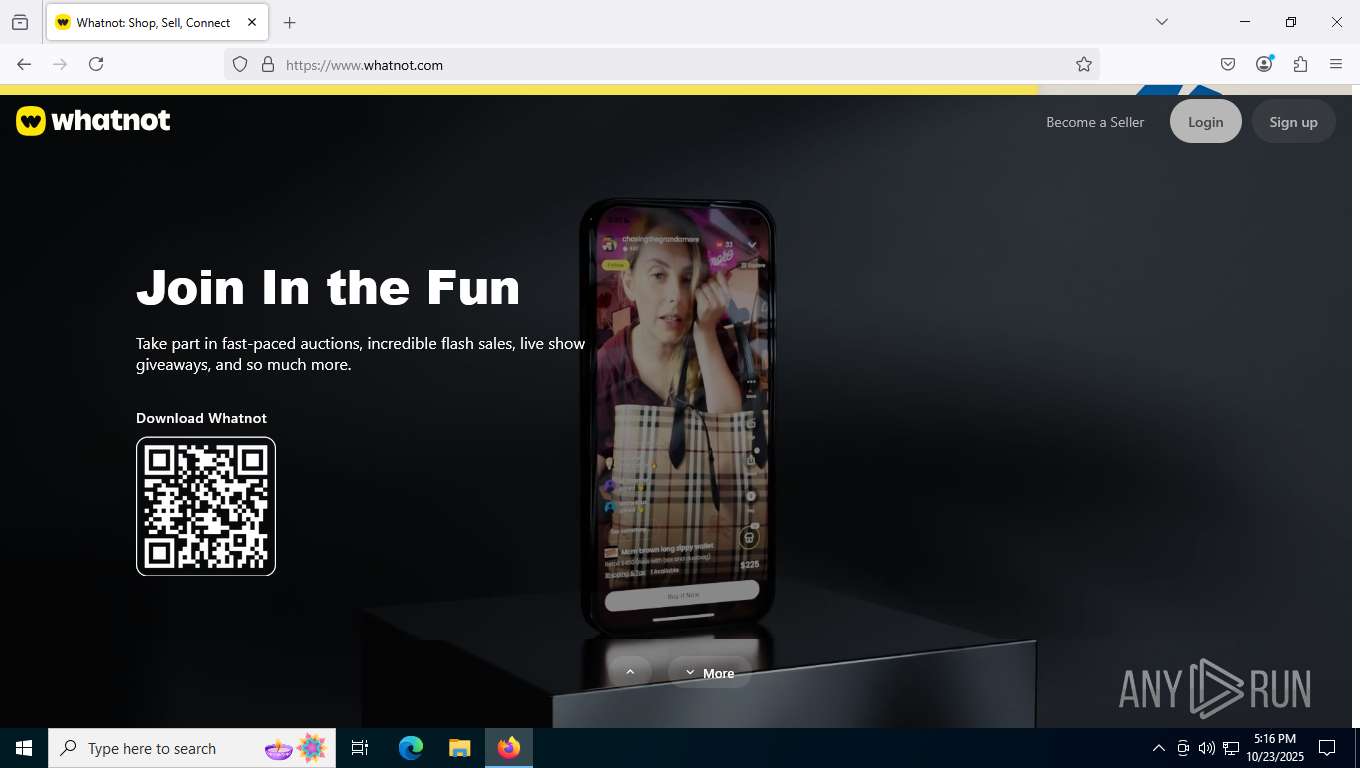Click the Join In the Fun heading
Screen dimensions: 1360x768
[328, 287]
